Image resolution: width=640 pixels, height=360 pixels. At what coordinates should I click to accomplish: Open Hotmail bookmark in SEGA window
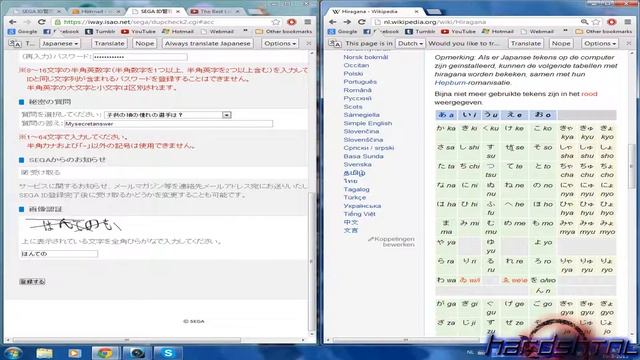click(178, 31)
